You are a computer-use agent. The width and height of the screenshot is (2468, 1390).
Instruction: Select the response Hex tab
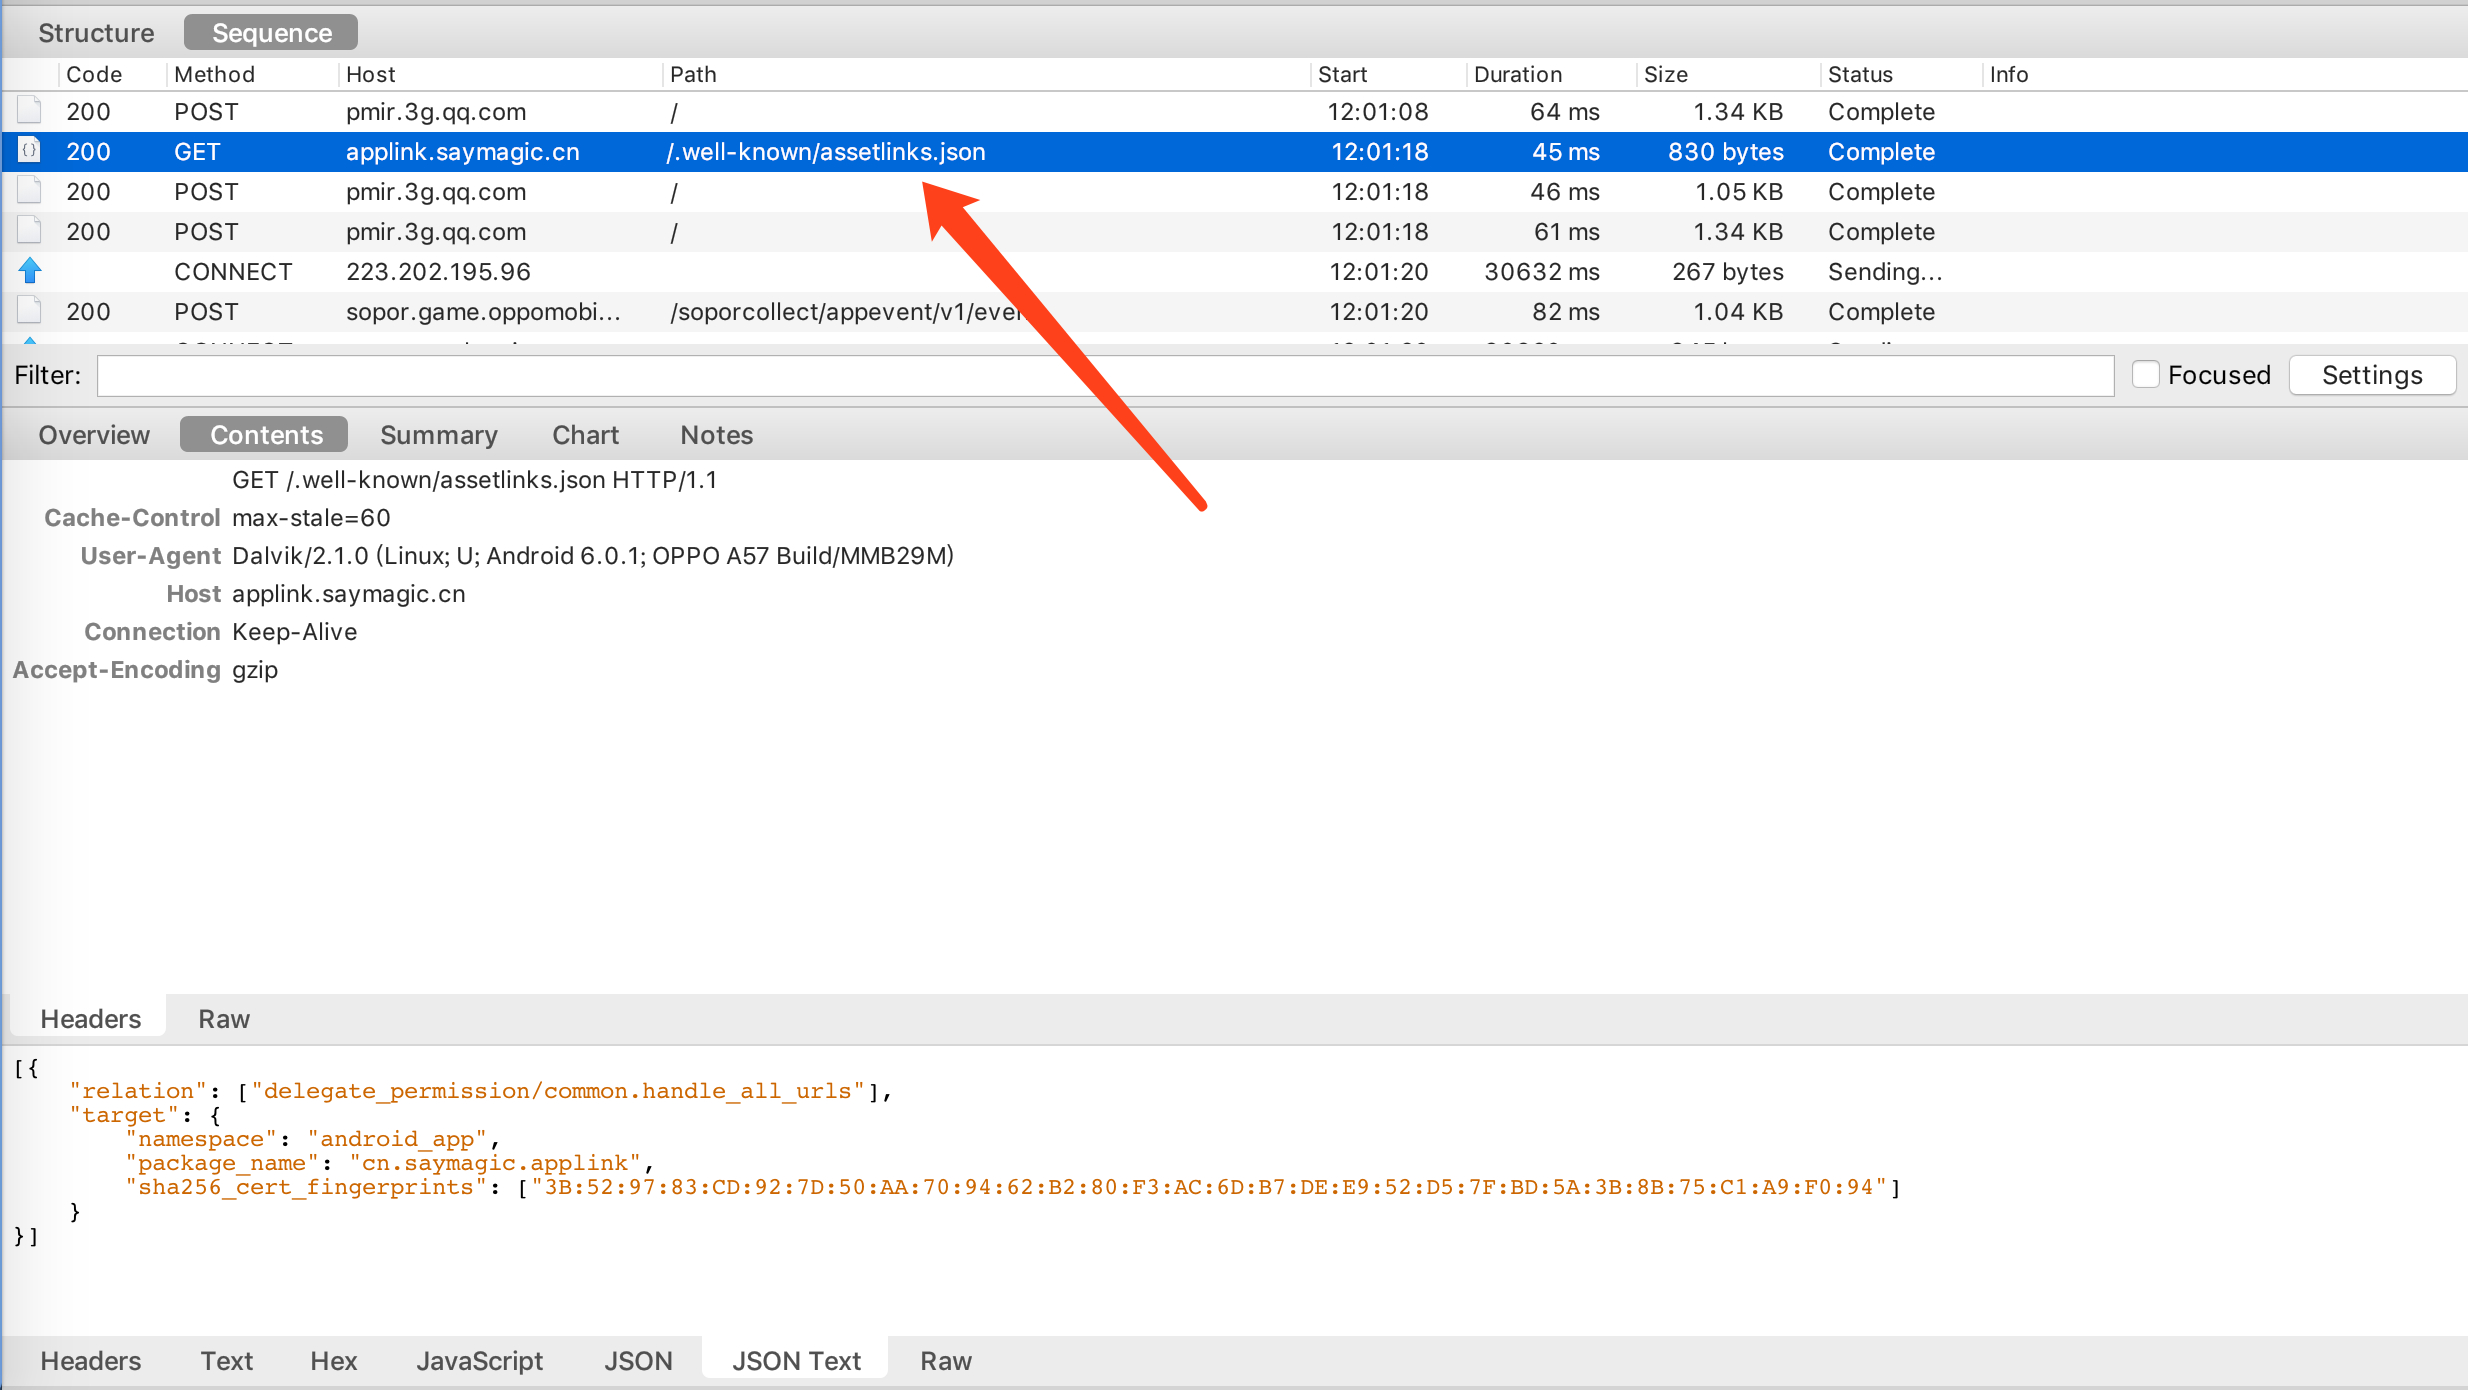333,1361
